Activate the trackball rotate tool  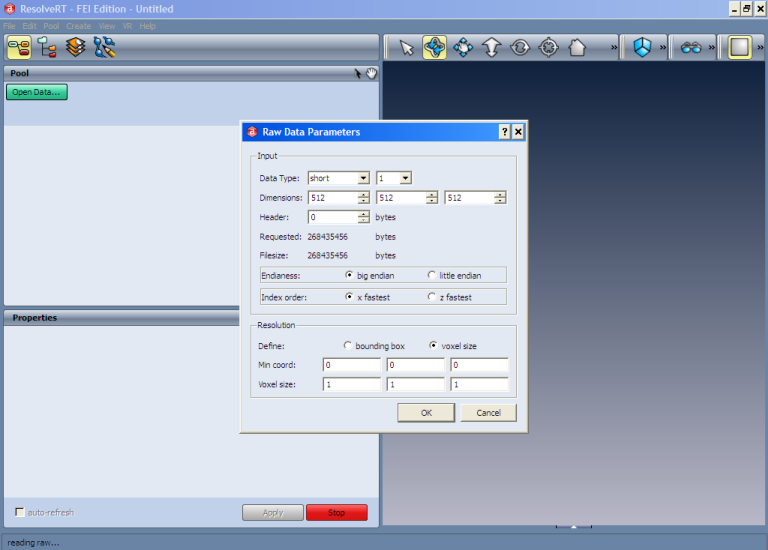pos(435,47)
